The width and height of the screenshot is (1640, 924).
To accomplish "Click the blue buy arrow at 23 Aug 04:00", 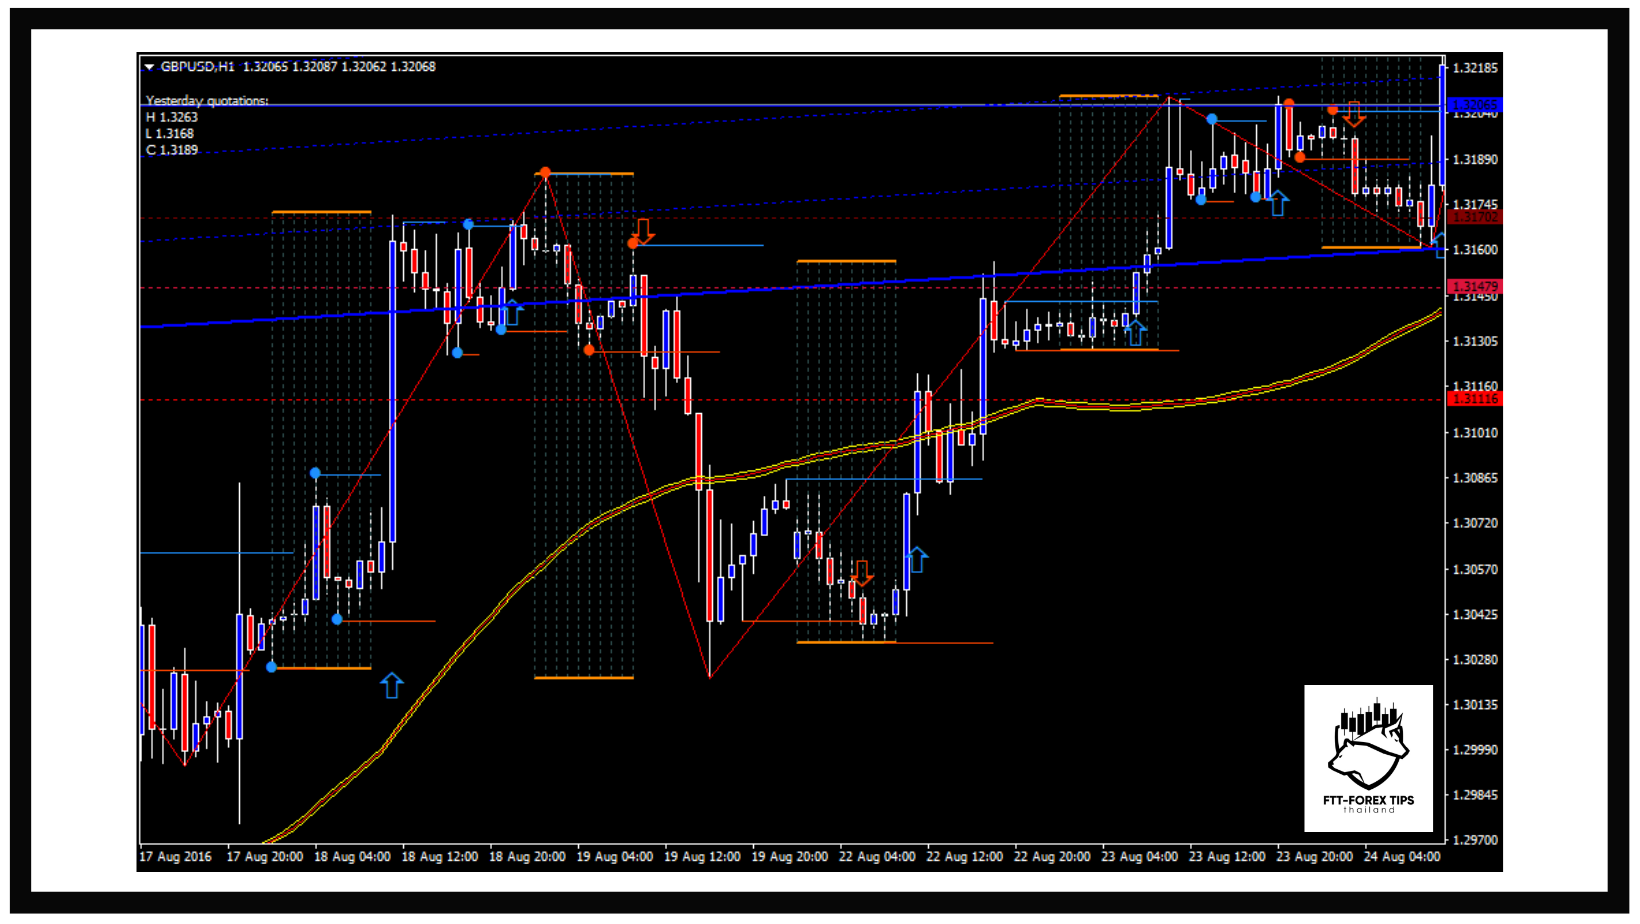I will [1136, 333].
